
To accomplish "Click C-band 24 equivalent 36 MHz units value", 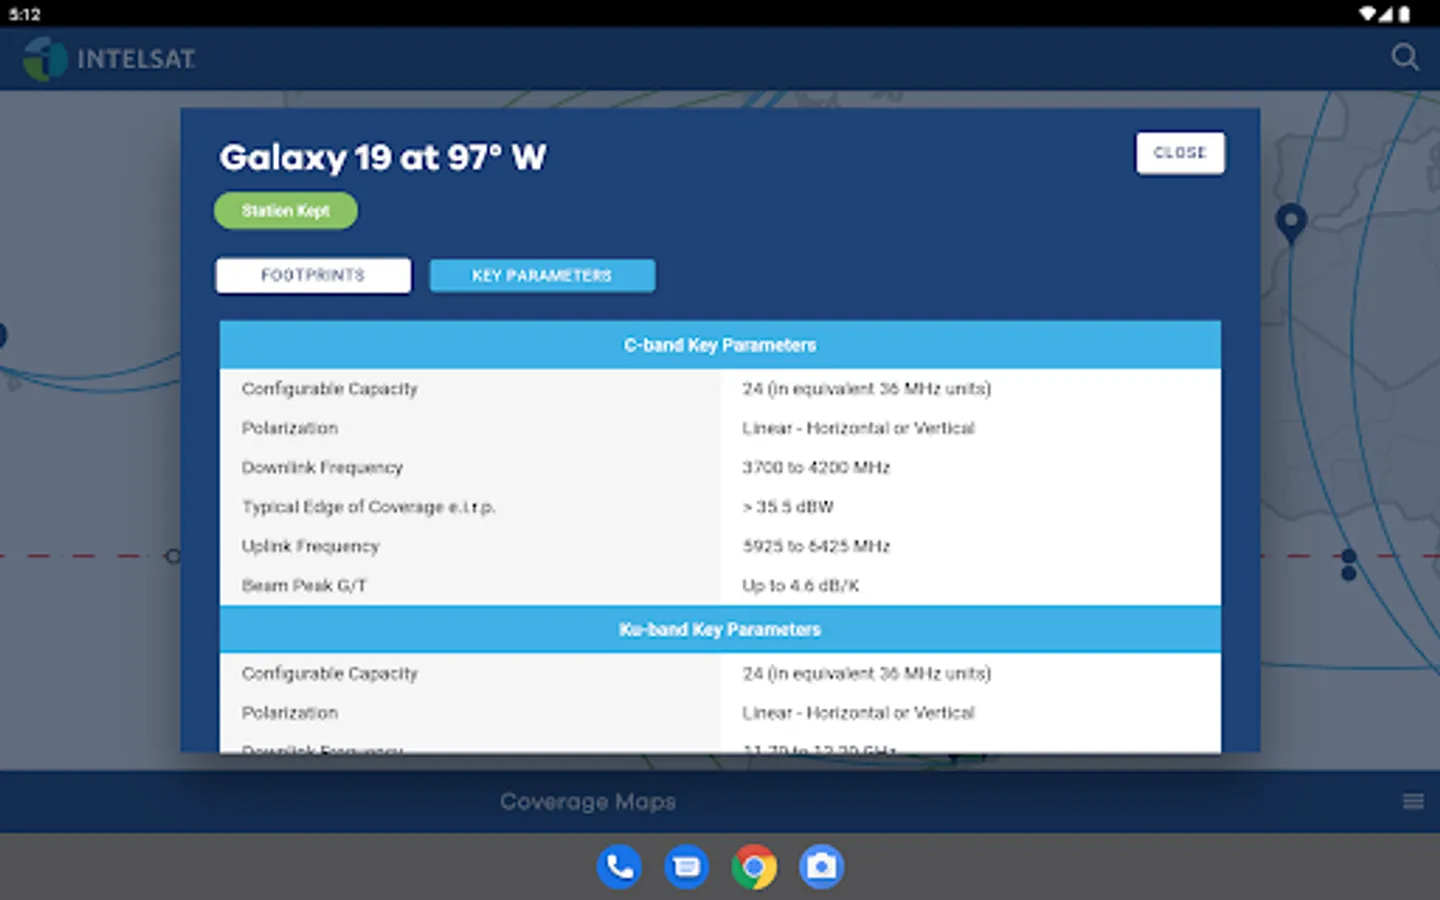I will pyautogui.click(x=866, y=389).
